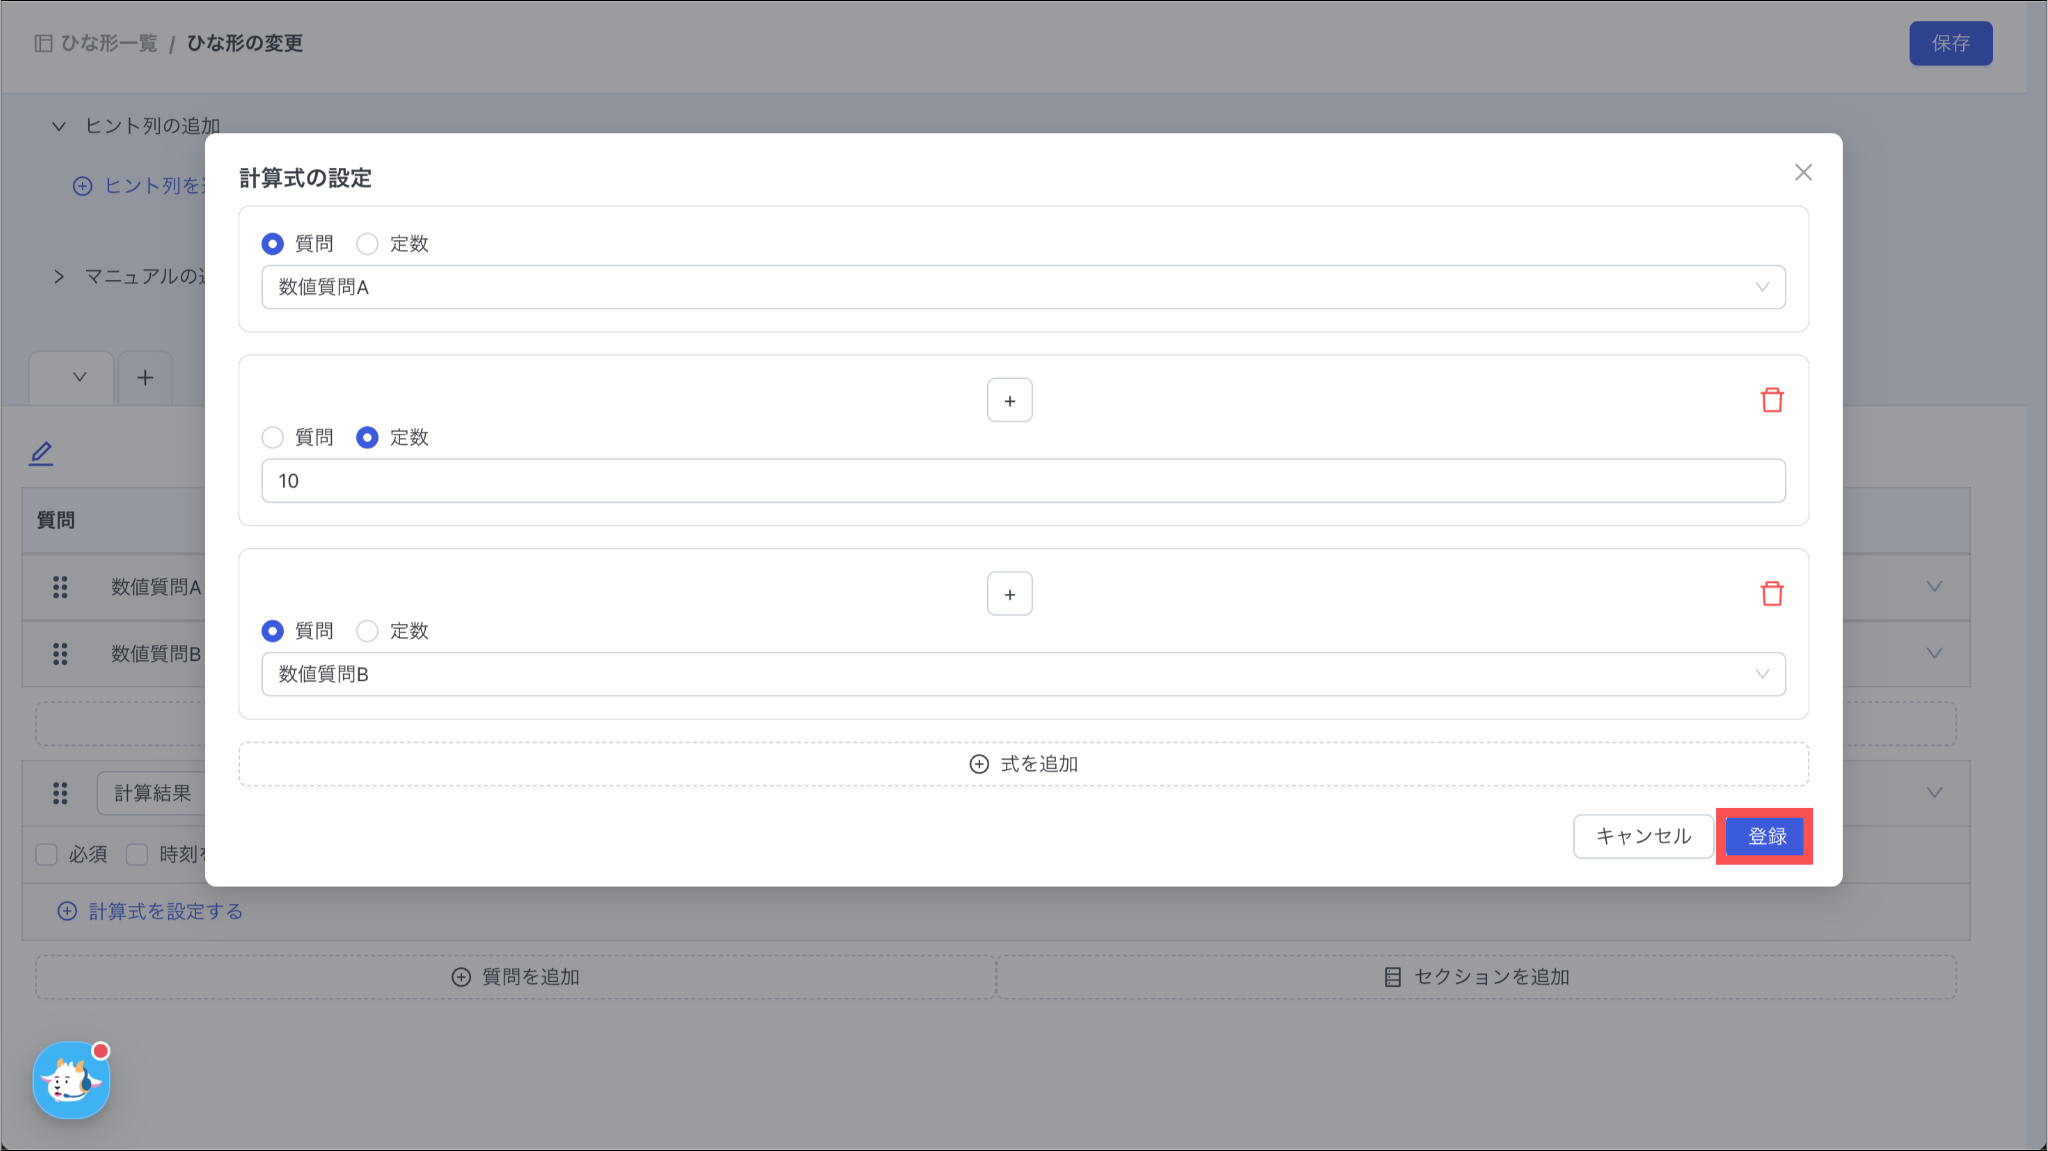Viewport: 2048px width, 1151px height.
Task: Grab the drag handle for 数値質問A
Action: coord(60,587)
